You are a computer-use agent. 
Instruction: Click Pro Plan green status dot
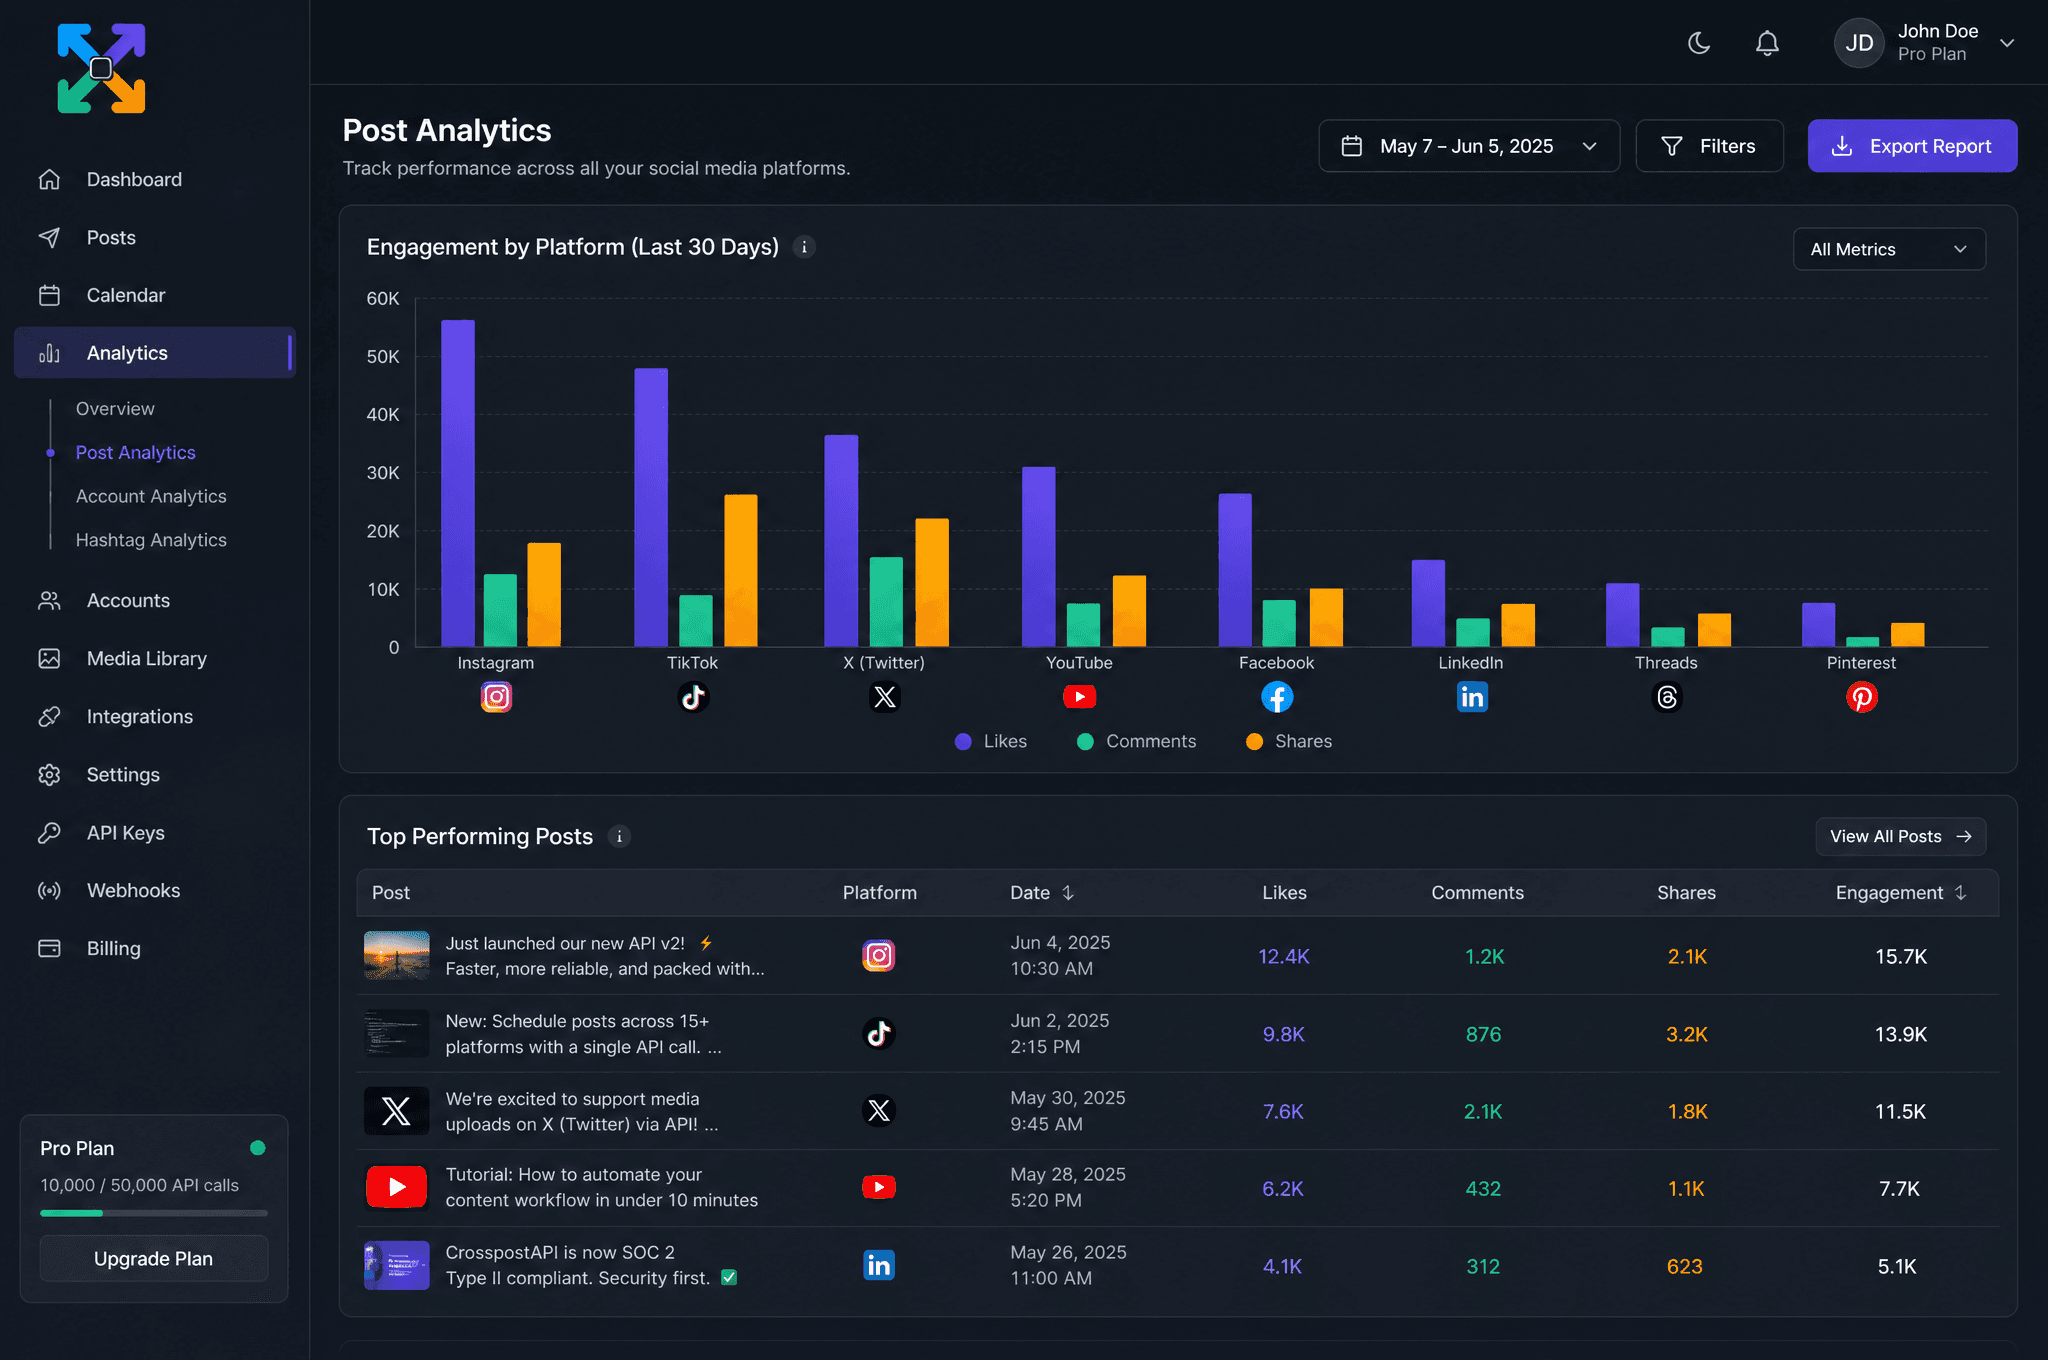(x=258, y=1148)
